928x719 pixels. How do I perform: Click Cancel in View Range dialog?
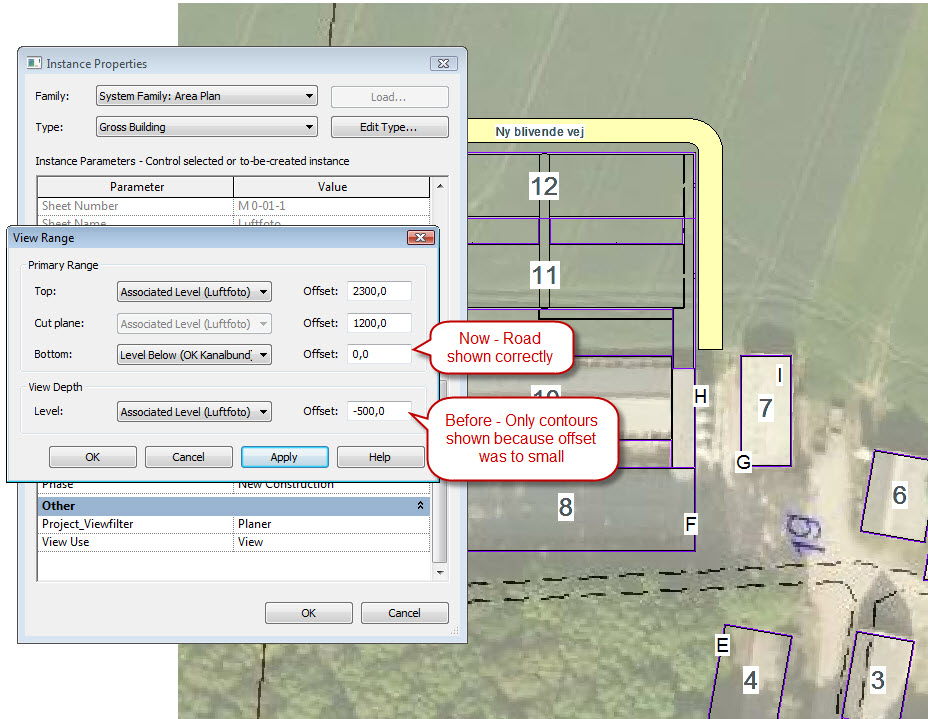point(188,457)
